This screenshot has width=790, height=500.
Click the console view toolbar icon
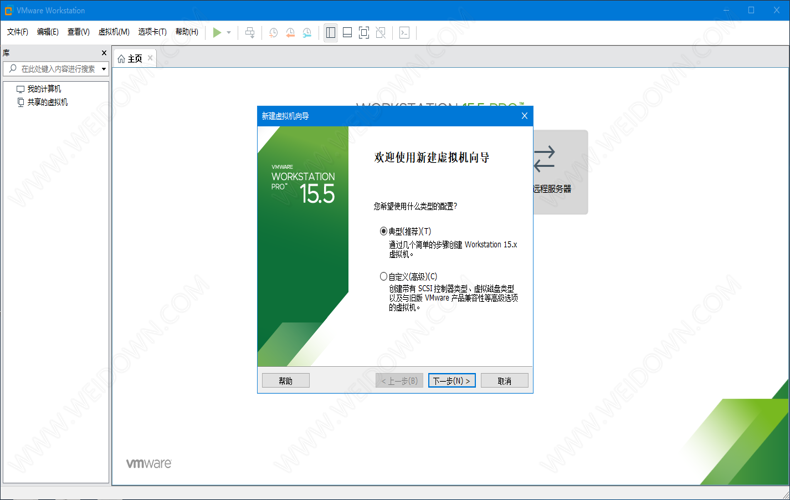(x=404, y=33)
